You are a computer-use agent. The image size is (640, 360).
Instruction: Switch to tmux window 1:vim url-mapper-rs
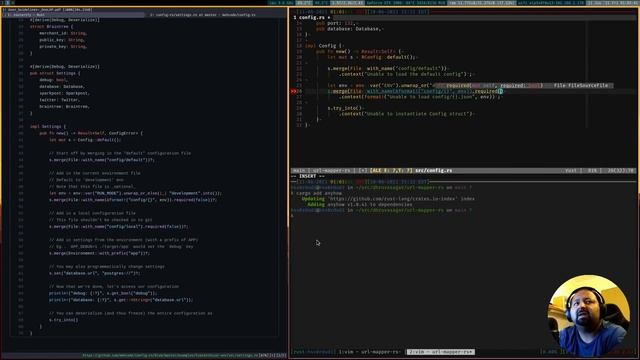point(369,352)
